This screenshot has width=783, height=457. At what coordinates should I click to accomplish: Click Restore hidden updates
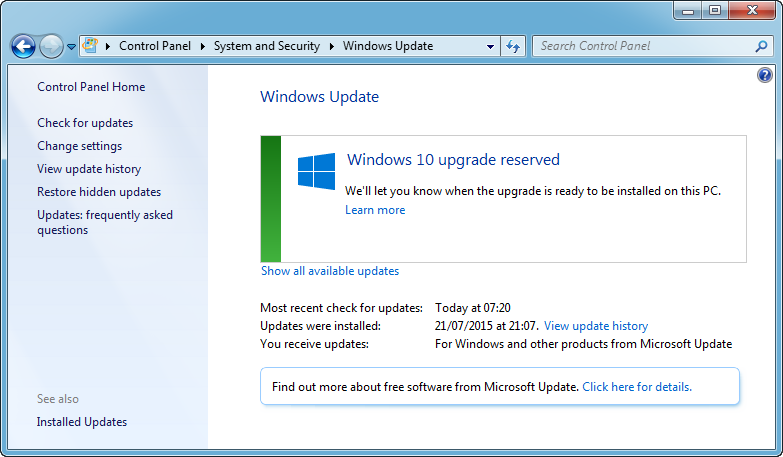99,192
